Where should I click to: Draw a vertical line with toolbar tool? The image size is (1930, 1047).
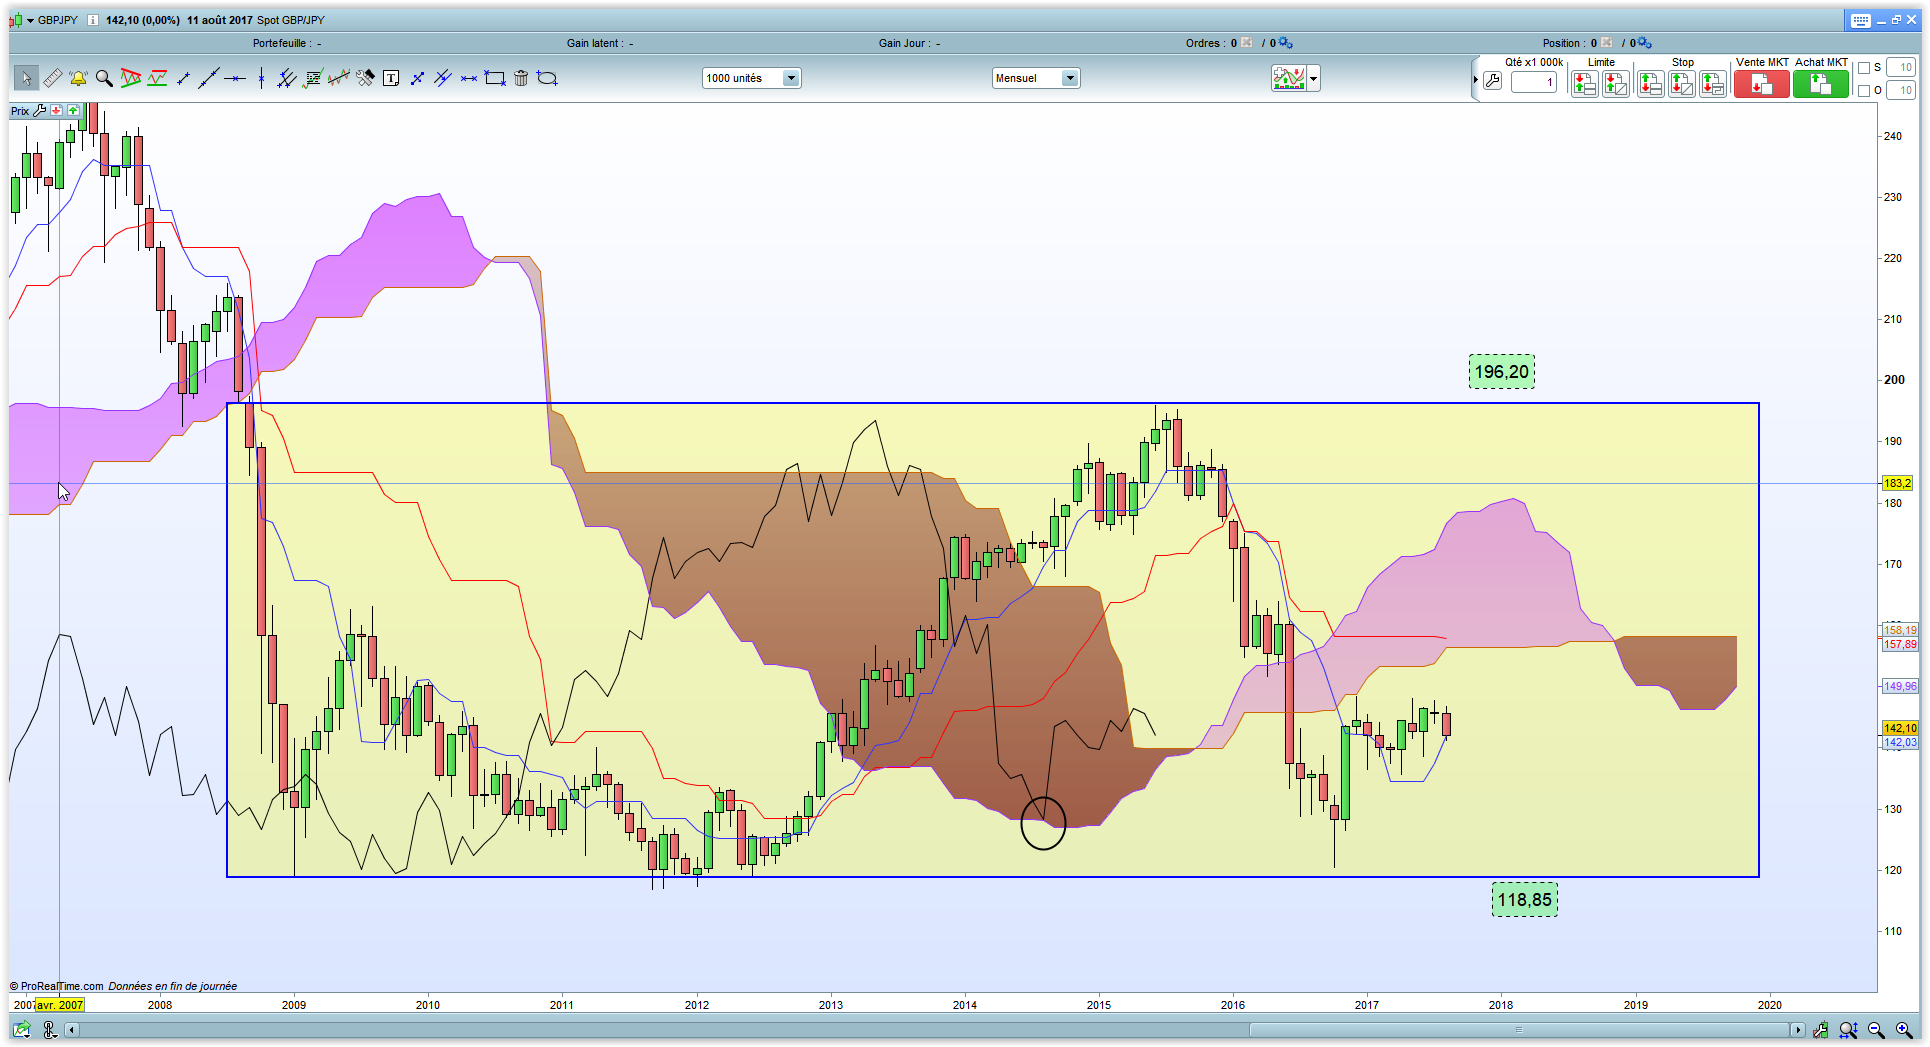tap(261, 78)
